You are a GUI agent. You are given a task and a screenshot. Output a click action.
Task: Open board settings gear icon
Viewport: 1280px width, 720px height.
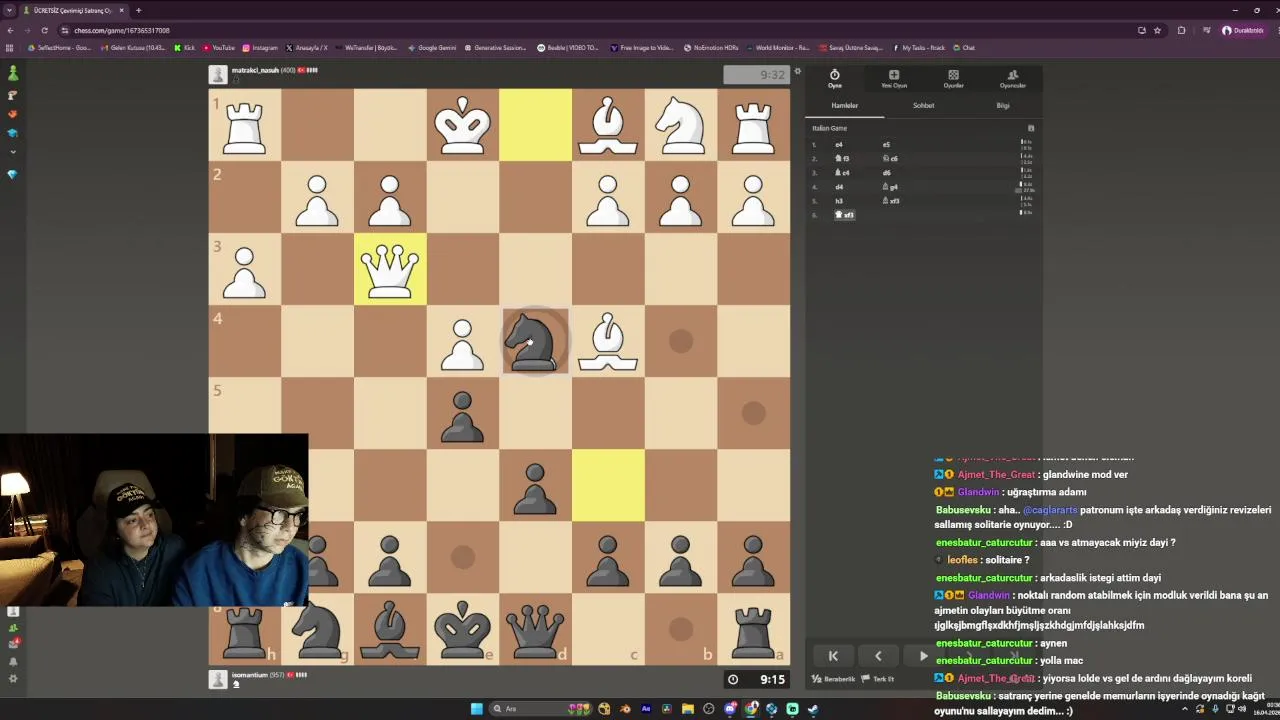click(797, 72)
